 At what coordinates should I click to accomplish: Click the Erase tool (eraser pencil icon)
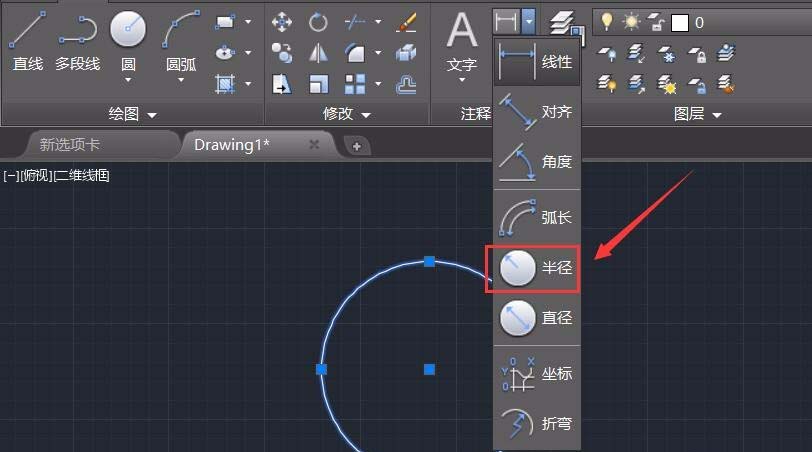pyautogui.click(x=406, y=22)
